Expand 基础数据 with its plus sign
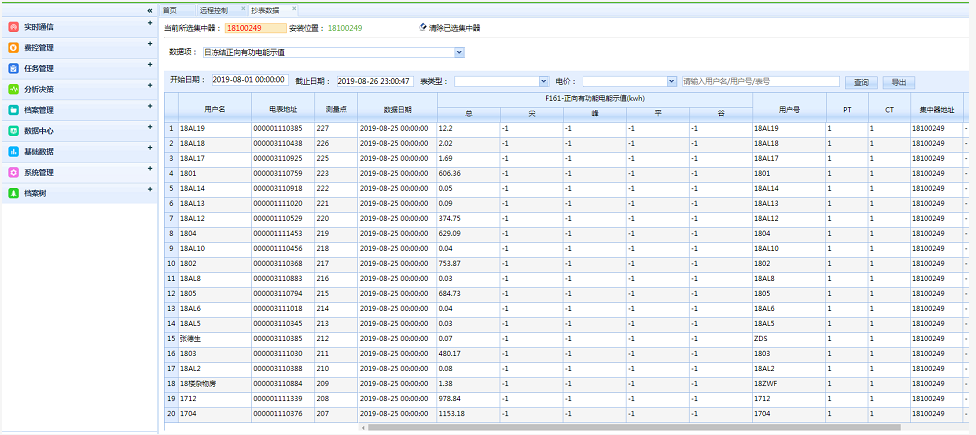 click(150, 148)
